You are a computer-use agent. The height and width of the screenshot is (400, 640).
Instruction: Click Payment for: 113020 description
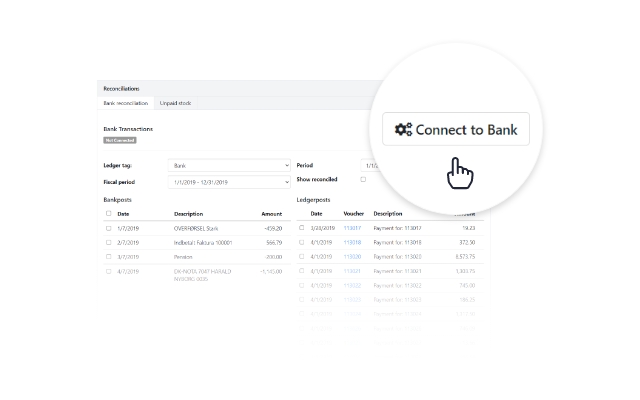(397, 257)
